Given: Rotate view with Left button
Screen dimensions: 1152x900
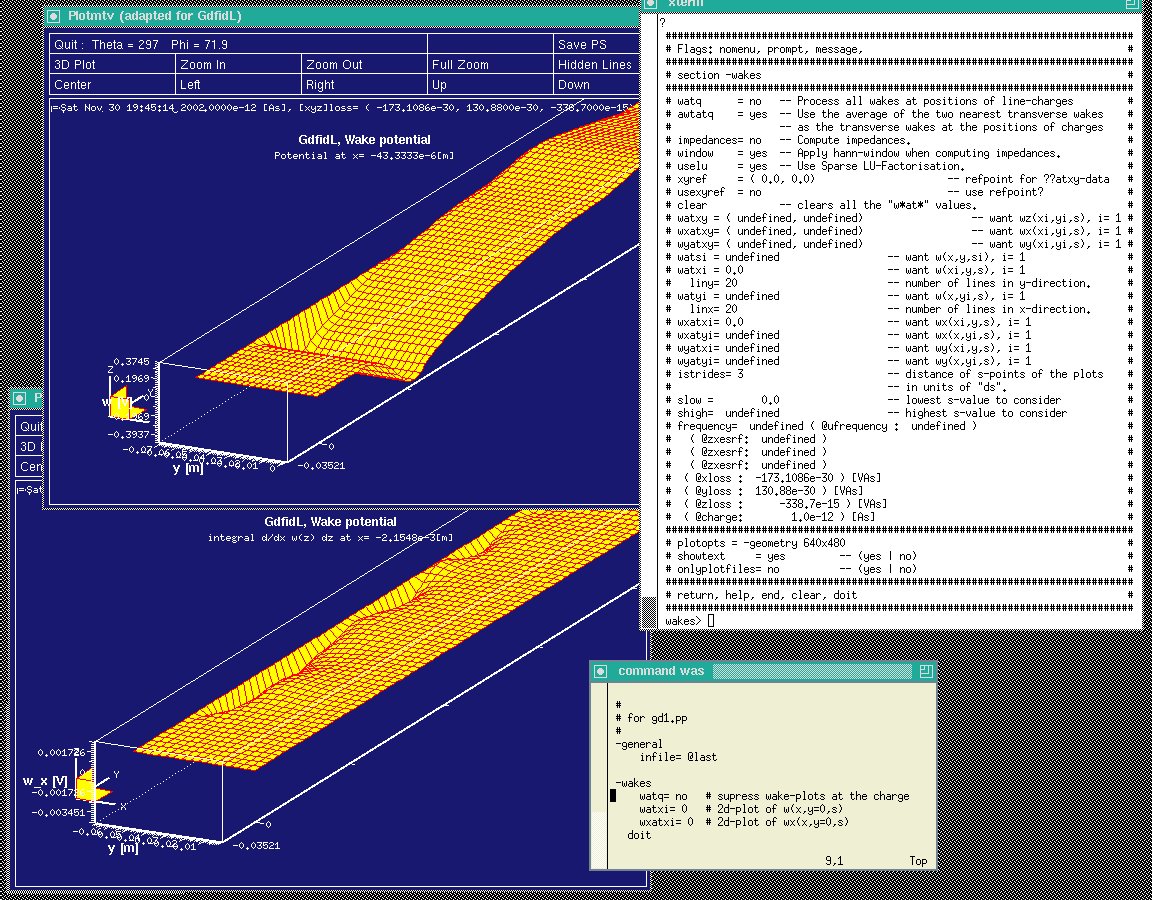Looking at the screenshot, I should [238, 84].
